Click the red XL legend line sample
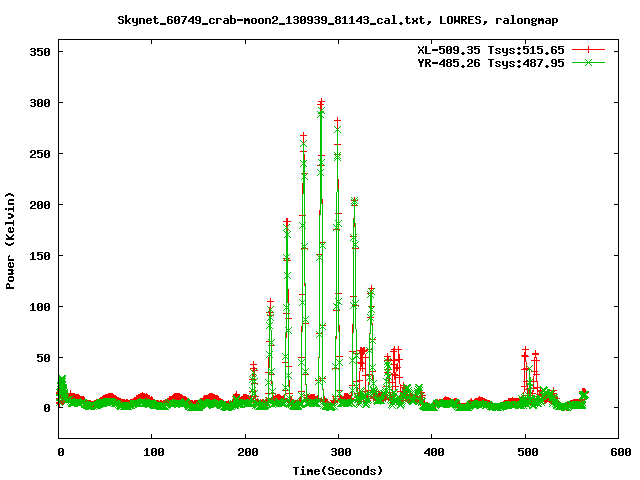 click(x=588, y=50)
